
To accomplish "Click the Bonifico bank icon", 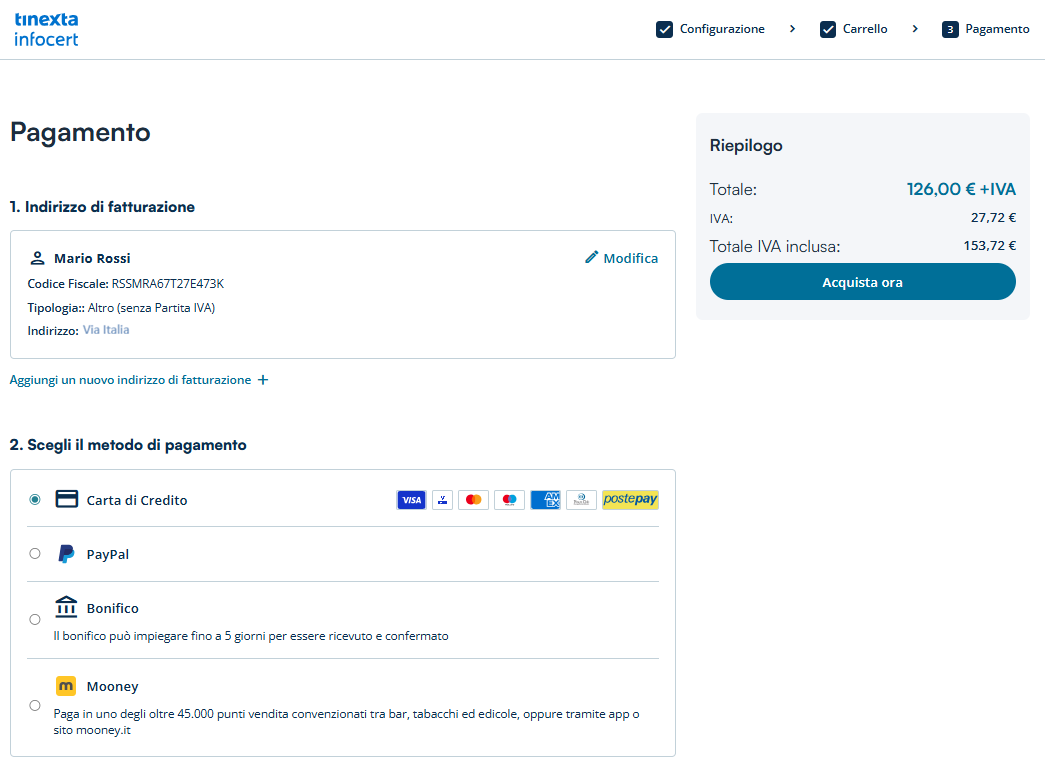I will click(x=66, y=607).
